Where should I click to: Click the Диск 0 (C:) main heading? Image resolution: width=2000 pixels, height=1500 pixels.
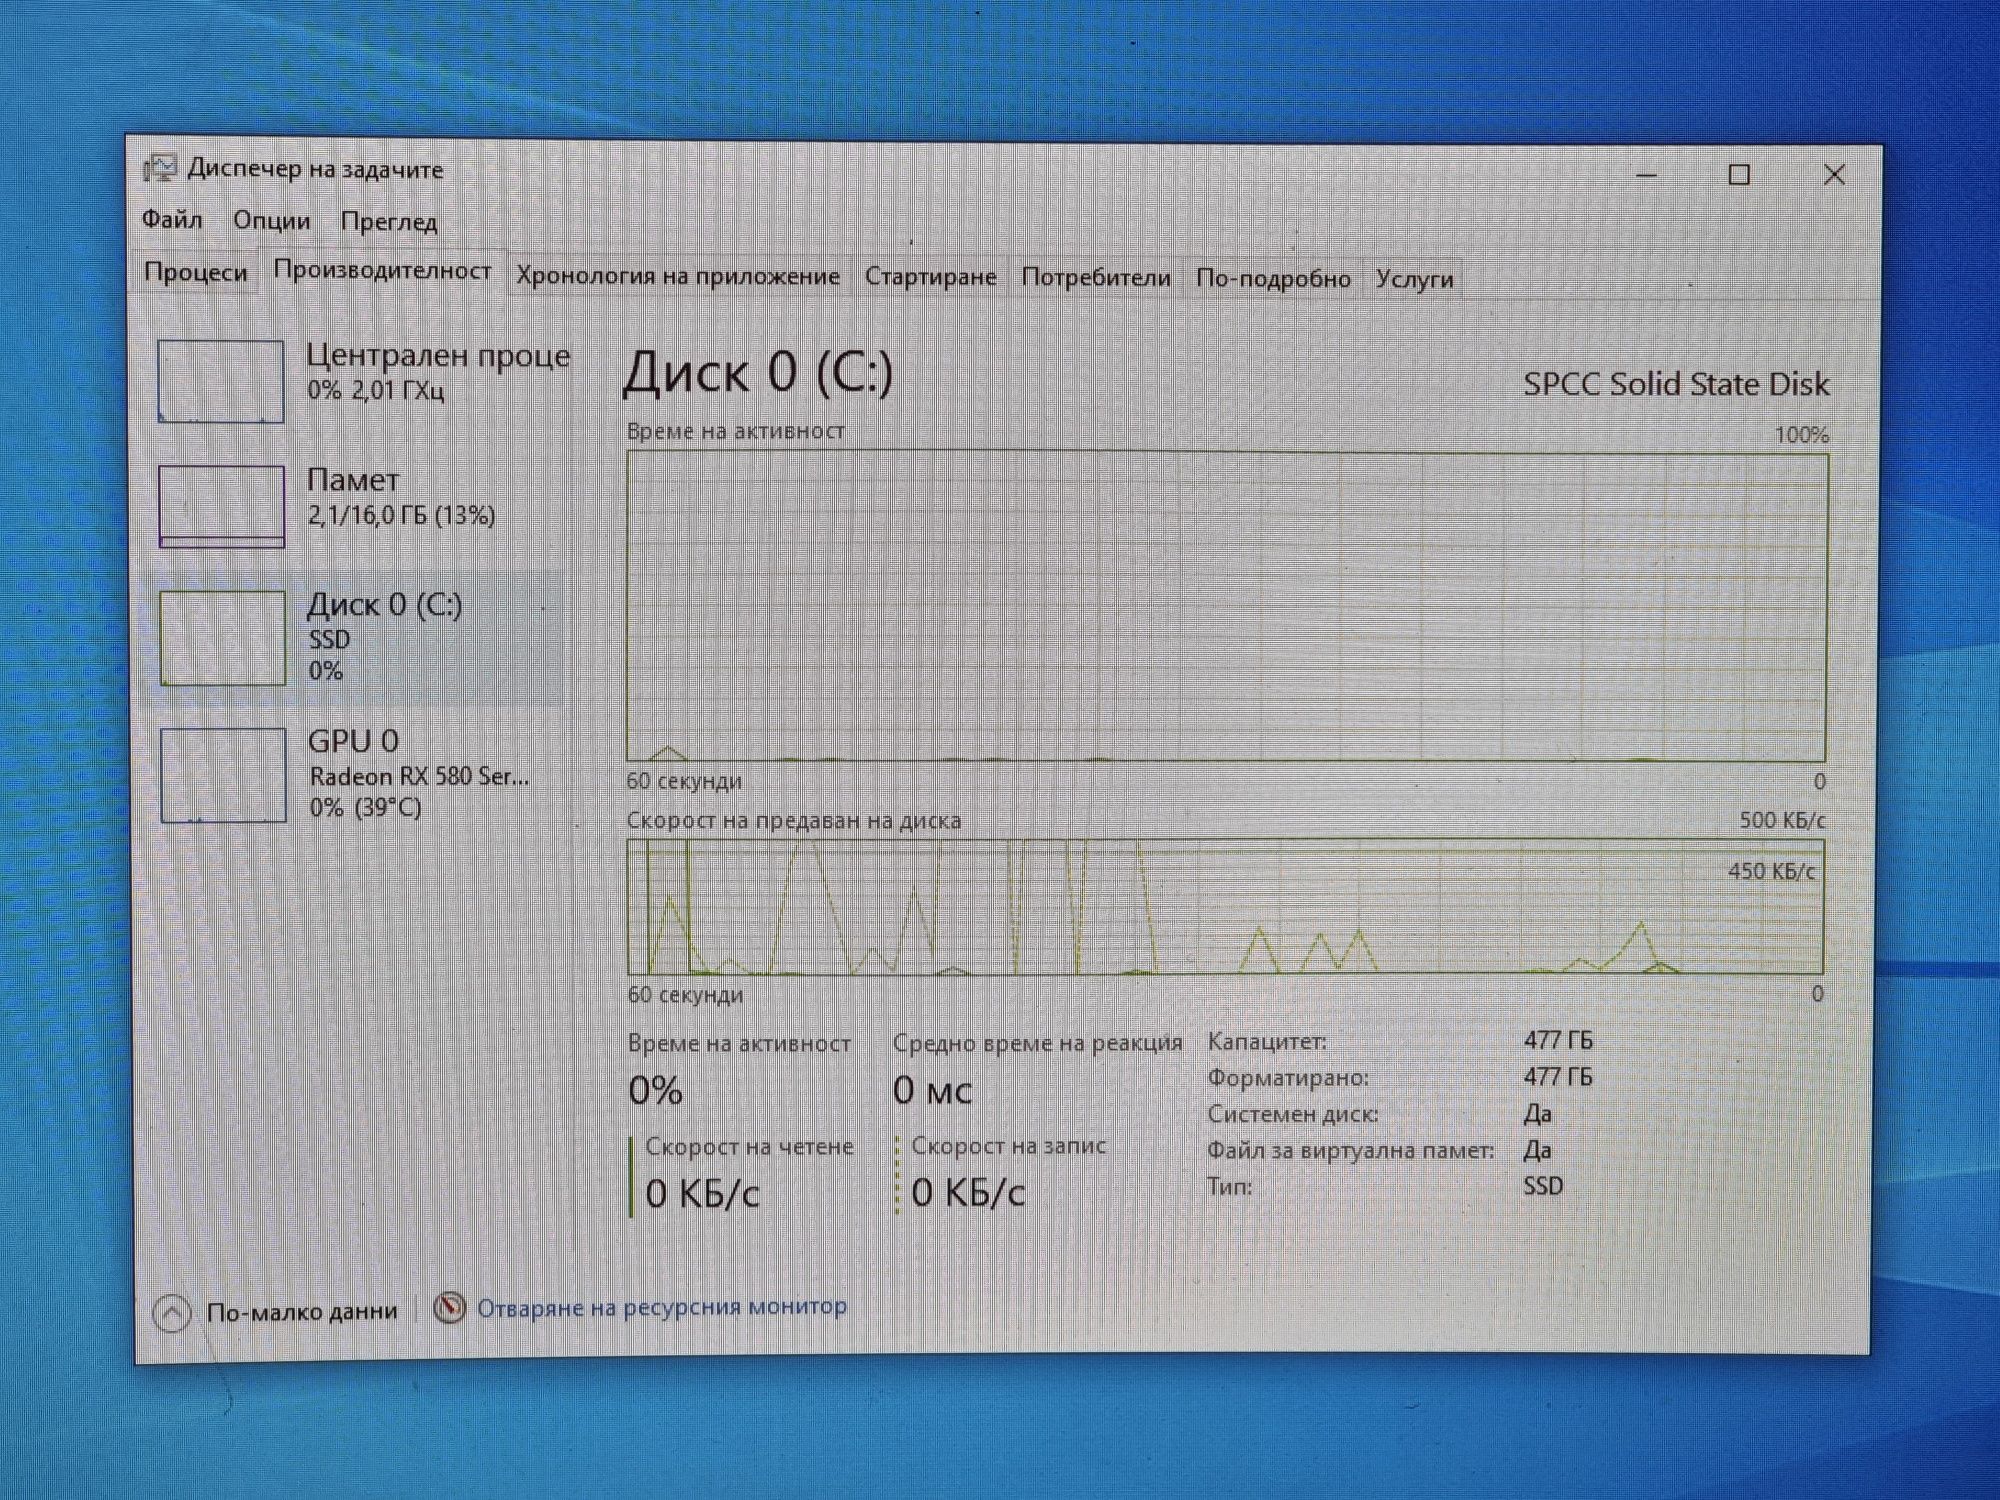[x=757, y=372]
